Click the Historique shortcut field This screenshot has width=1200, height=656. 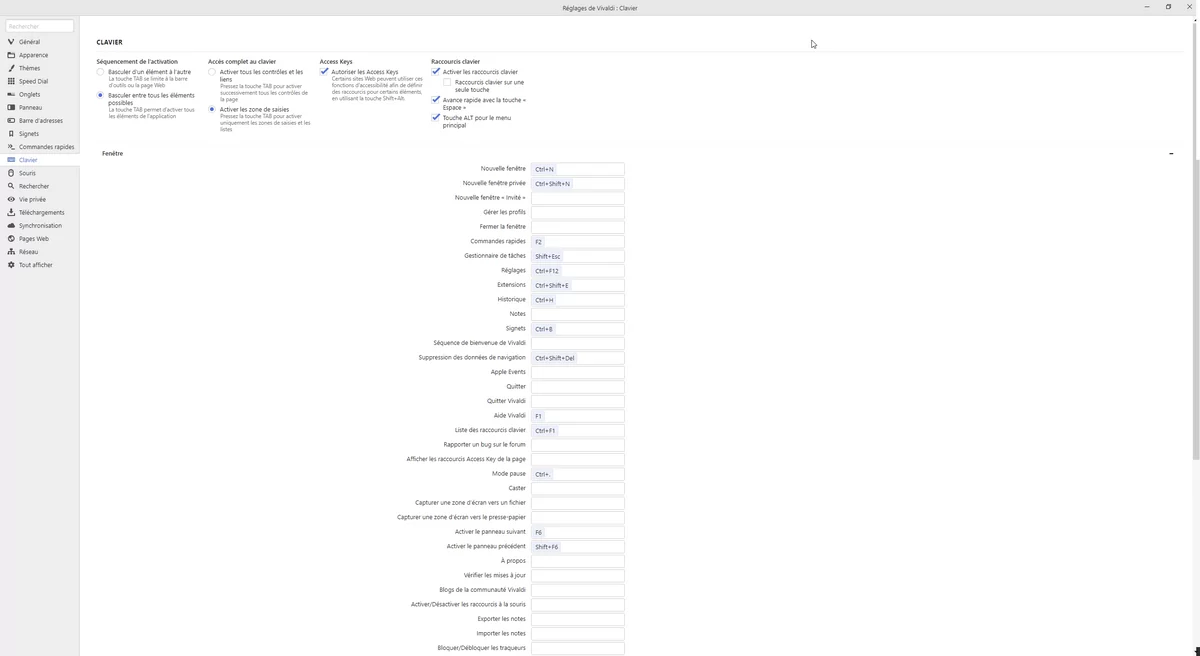(578, 300)
